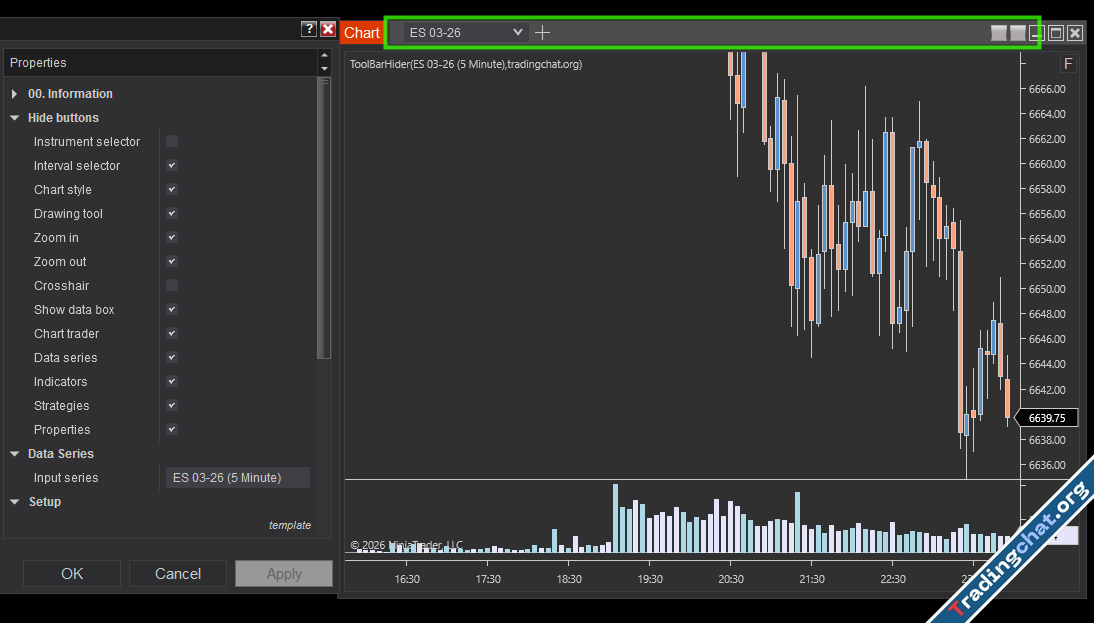The width and height of the screenshot is (1094, 623).
Task: Click the right gray link square in chart title bar
Action: click(1017, 33)
